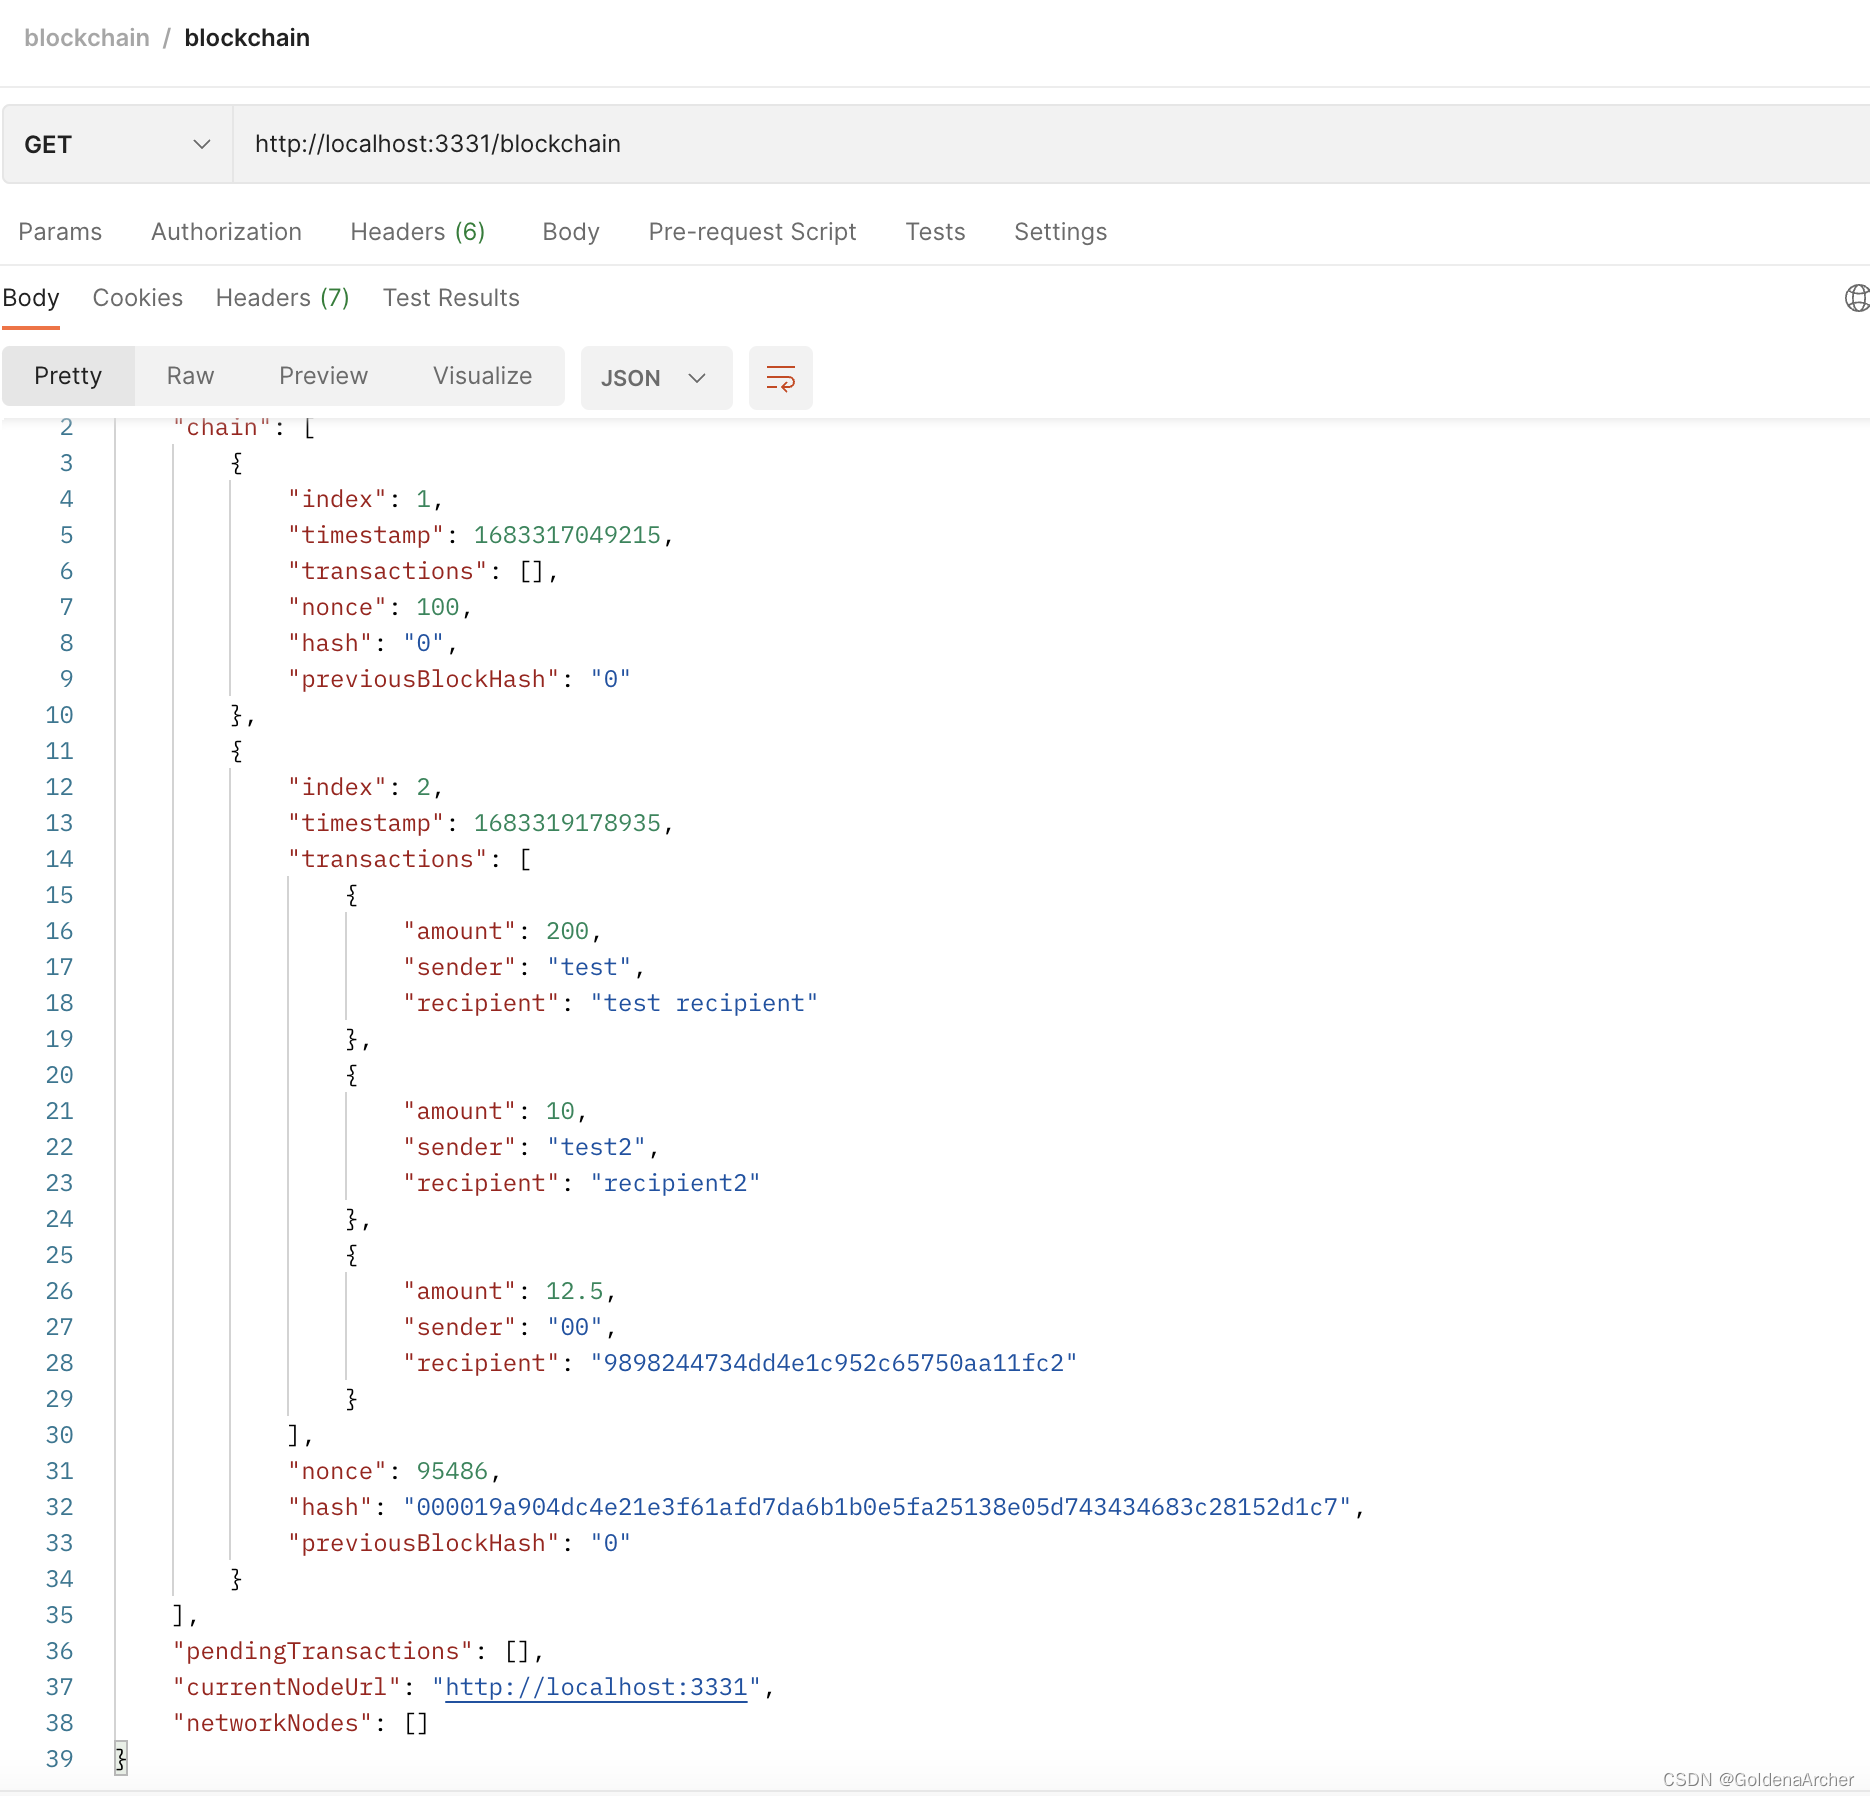
Task: Open the GET method dropdown
Action: [118, 144]
